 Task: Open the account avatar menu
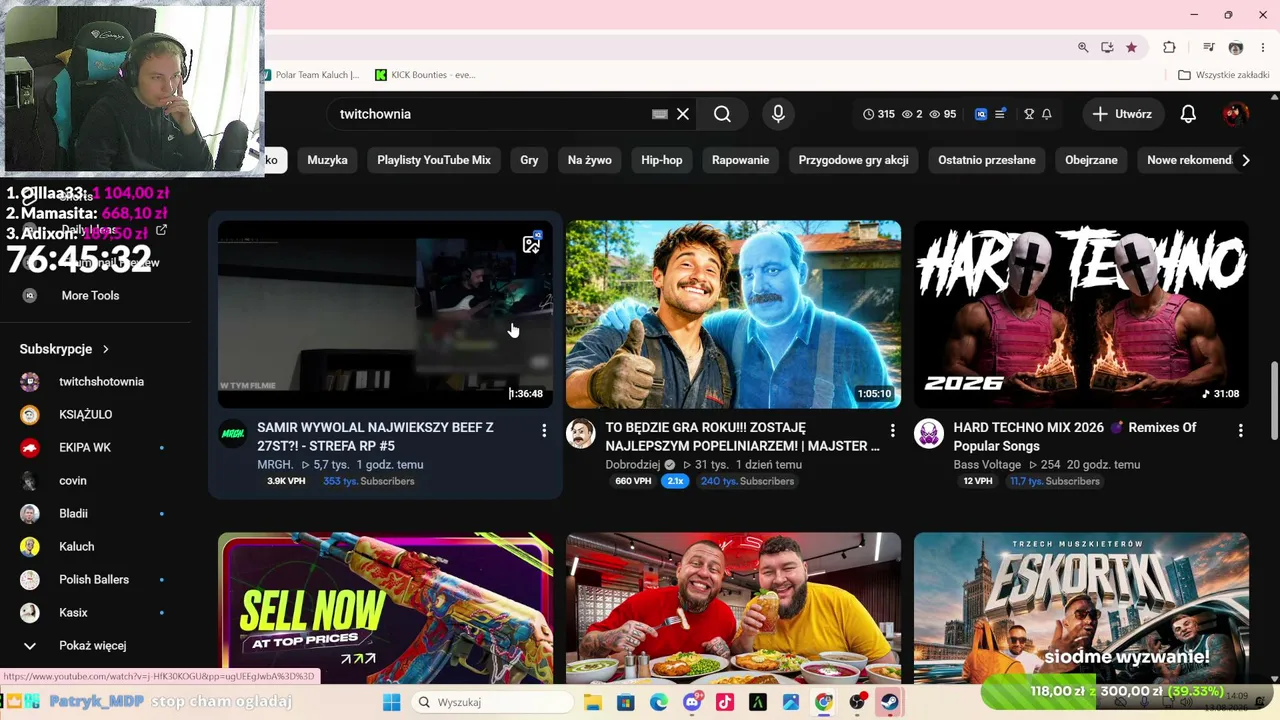coord(1235,114)
